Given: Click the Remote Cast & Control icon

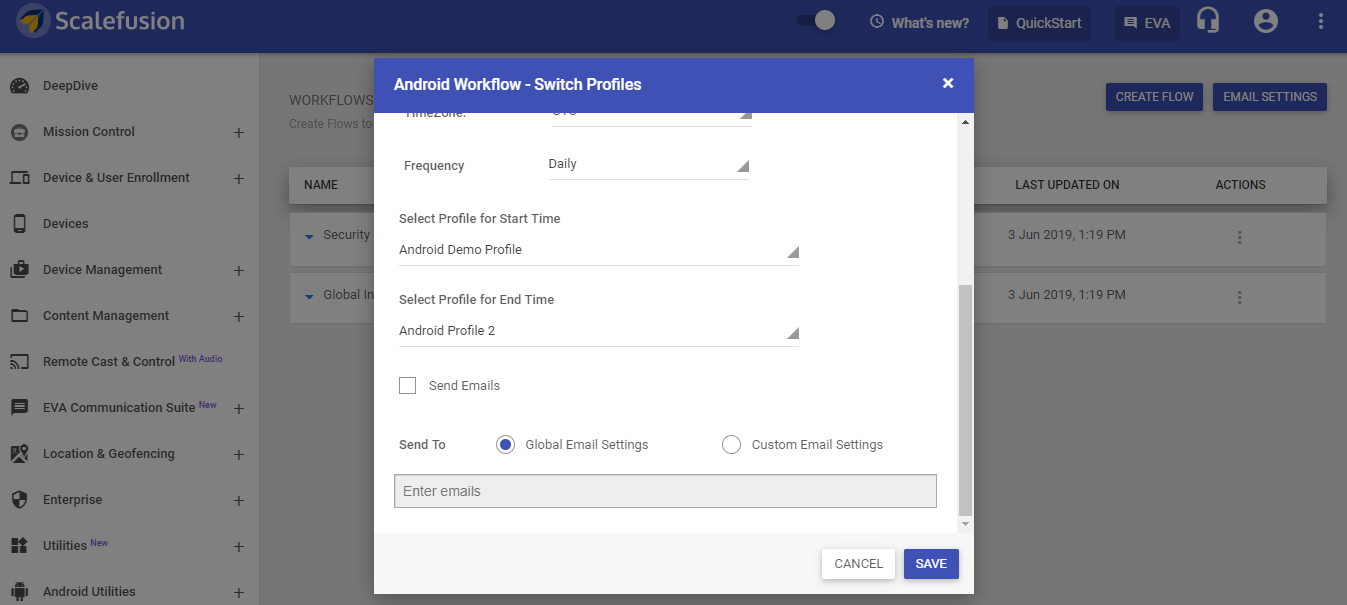Looking at the screenshot, I should coord(20,362).
